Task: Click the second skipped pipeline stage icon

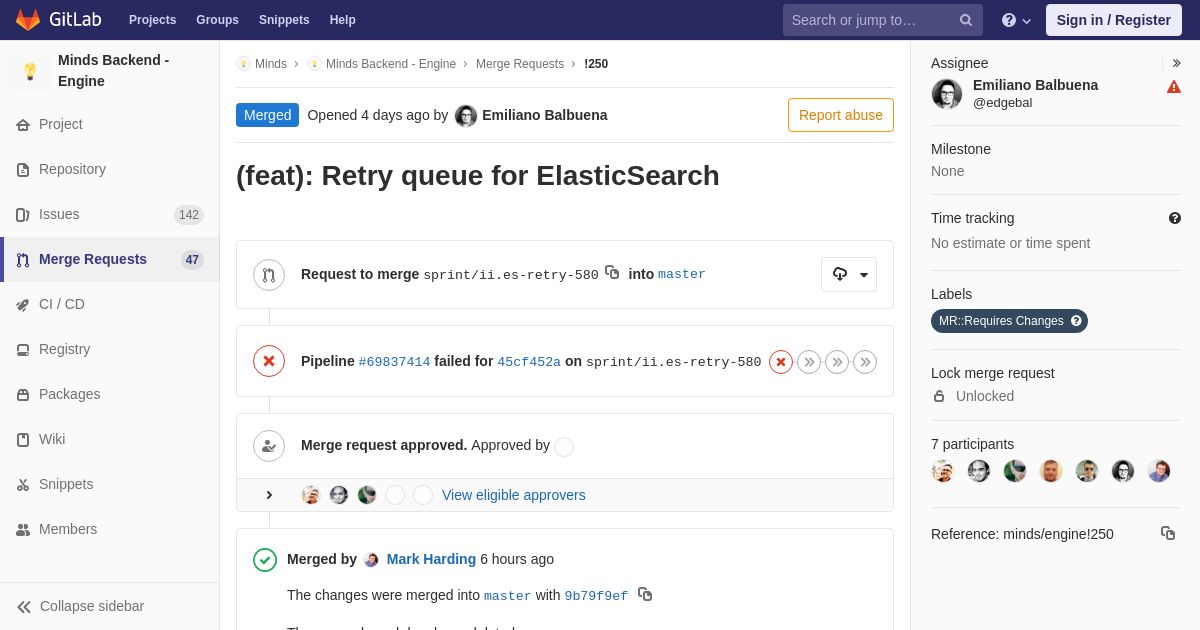Action: point(837,362)
